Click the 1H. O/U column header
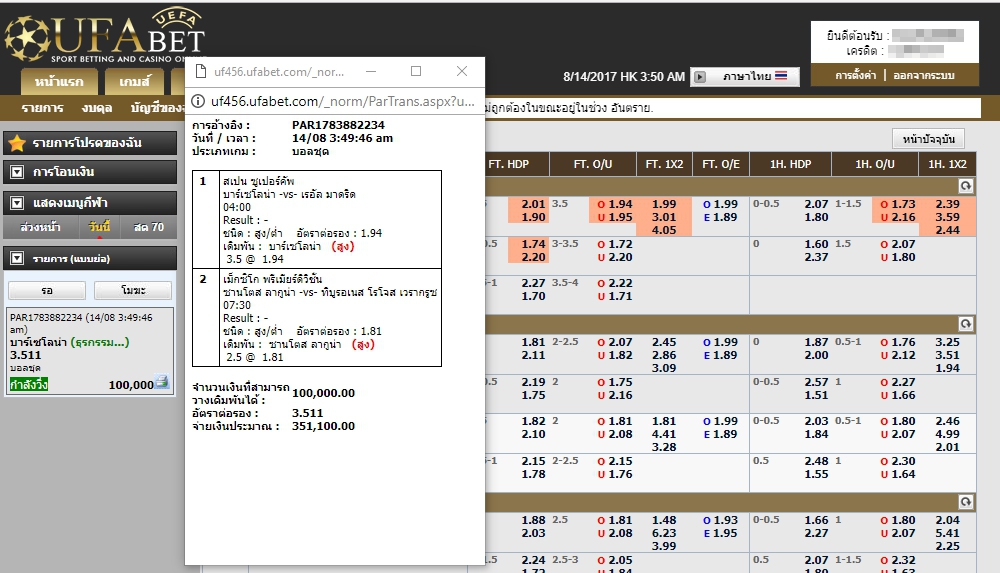Viewport: 1000px width, 573px height. (875, 164)
